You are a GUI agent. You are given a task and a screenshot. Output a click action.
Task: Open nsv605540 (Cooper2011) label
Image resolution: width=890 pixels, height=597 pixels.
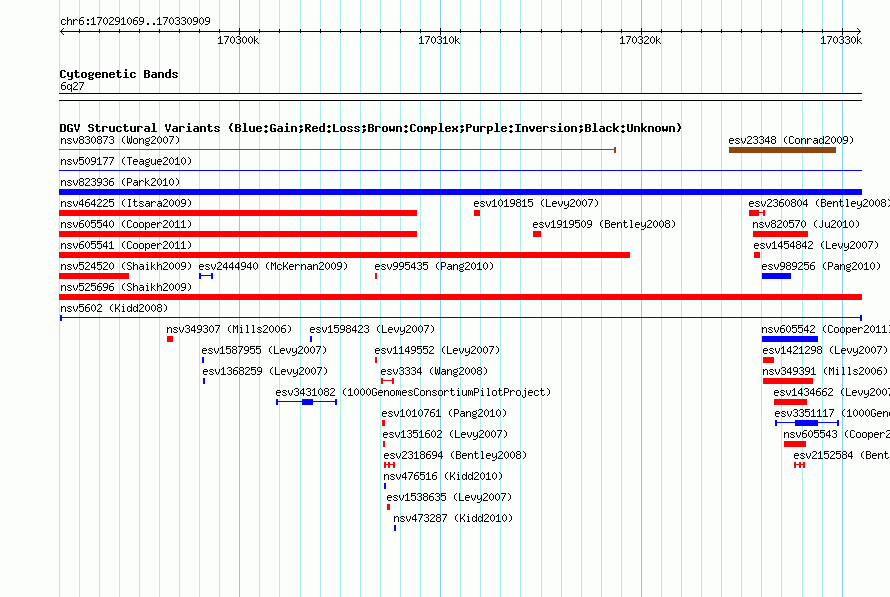[x=126, y=224]
